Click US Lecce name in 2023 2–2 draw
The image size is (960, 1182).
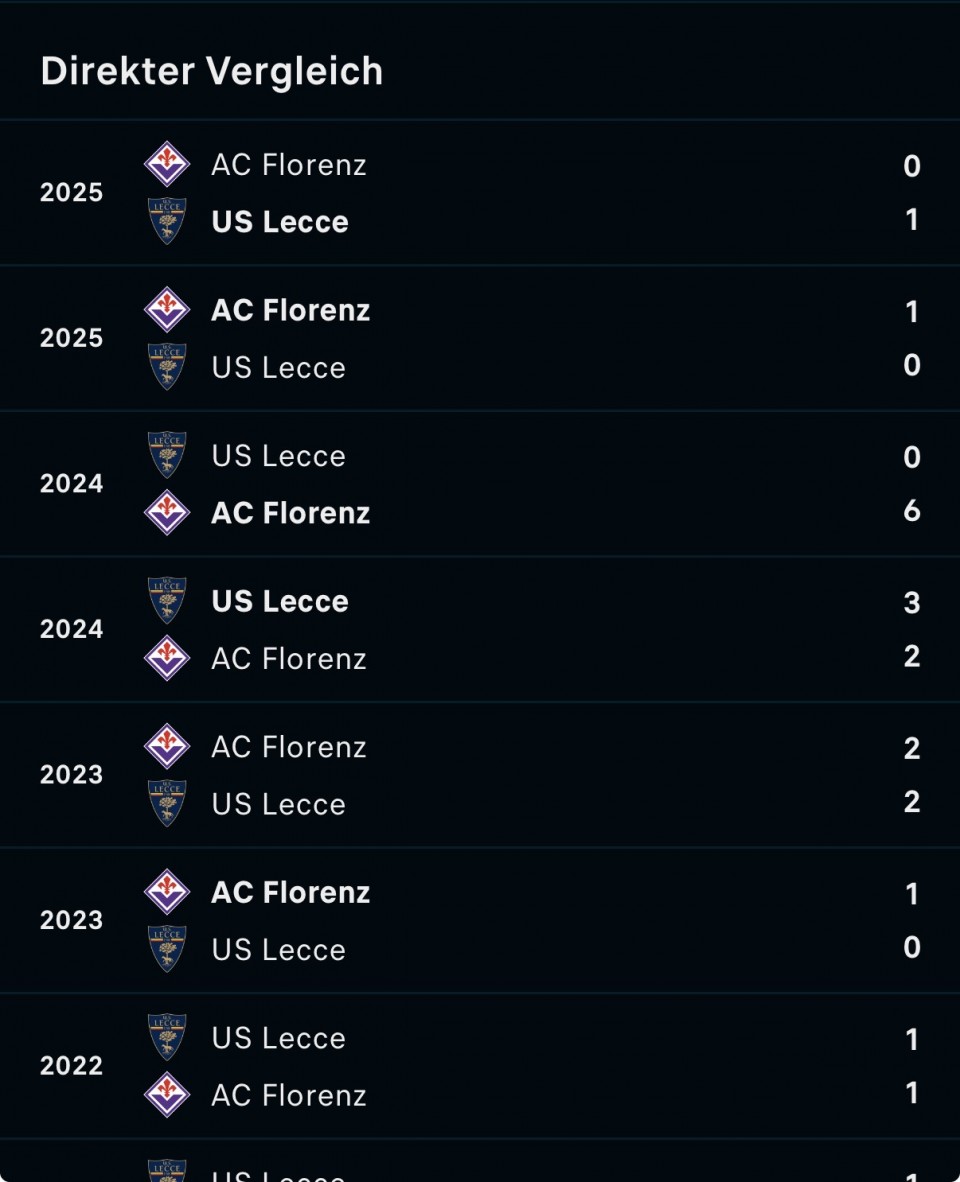tap(279, 805)
